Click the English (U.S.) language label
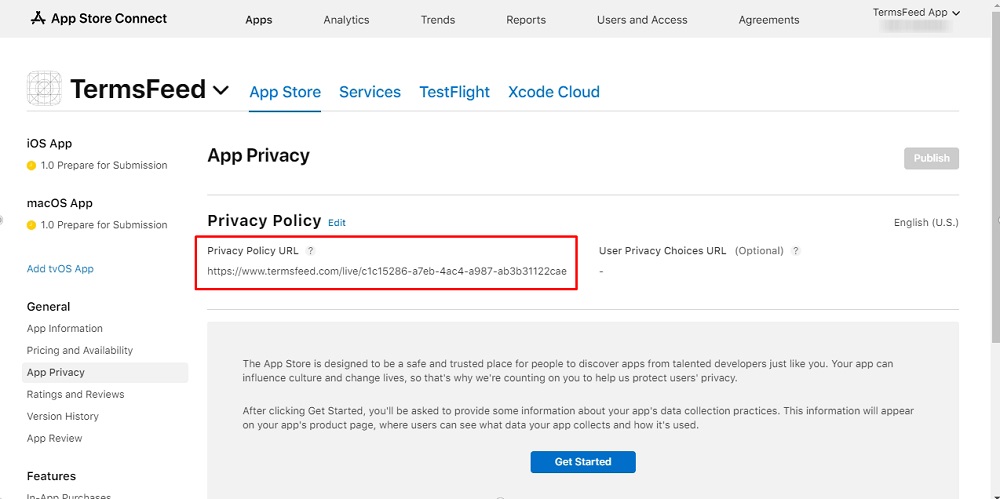 click(926, 223)
